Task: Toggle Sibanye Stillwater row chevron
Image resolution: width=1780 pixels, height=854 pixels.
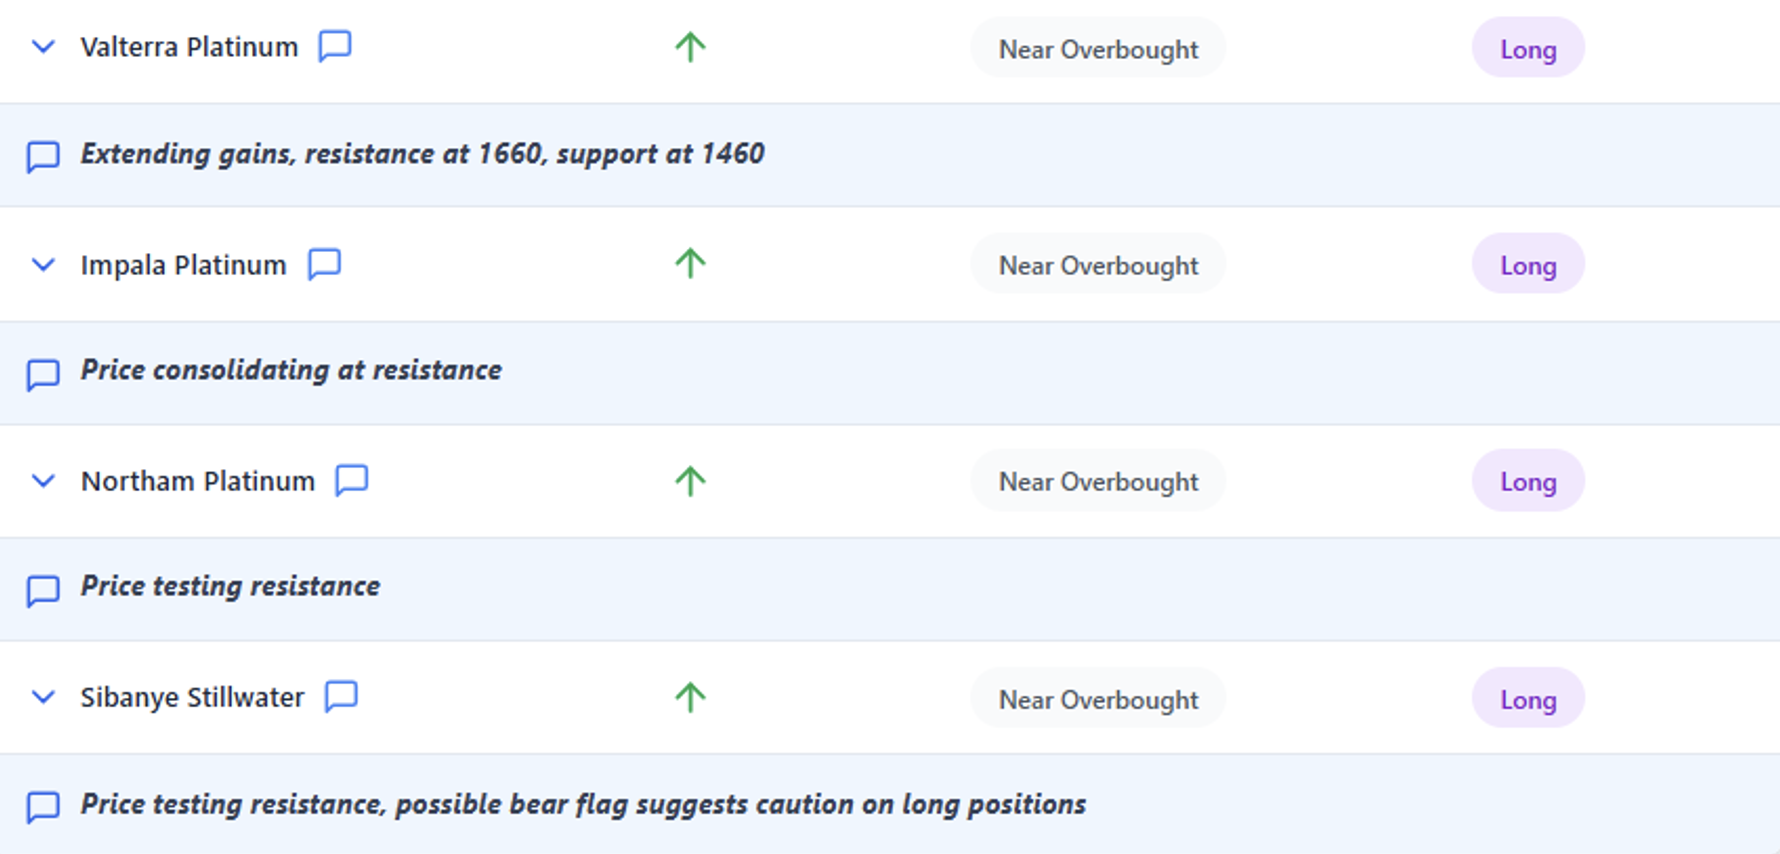Action: [x=43, y=697]
